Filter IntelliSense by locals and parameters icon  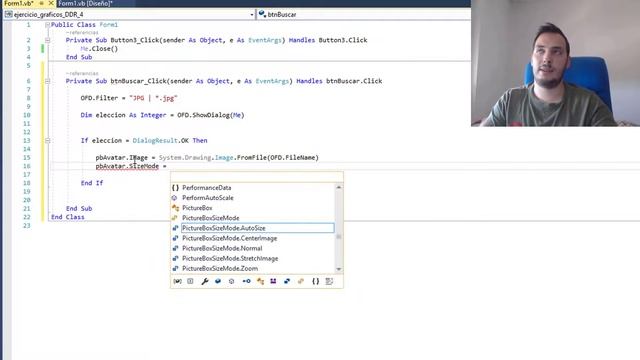[177, 281]
